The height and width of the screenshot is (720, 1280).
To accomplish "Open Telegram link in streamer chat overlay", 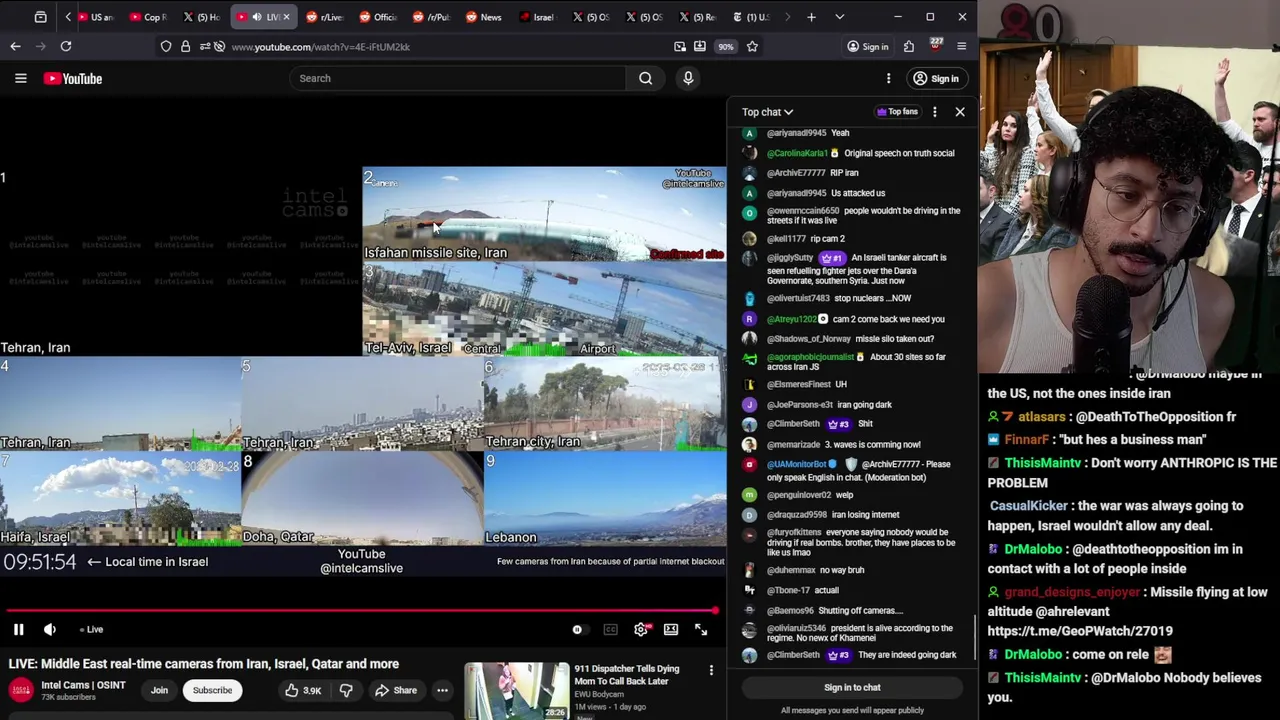I will pos(1080,631).
